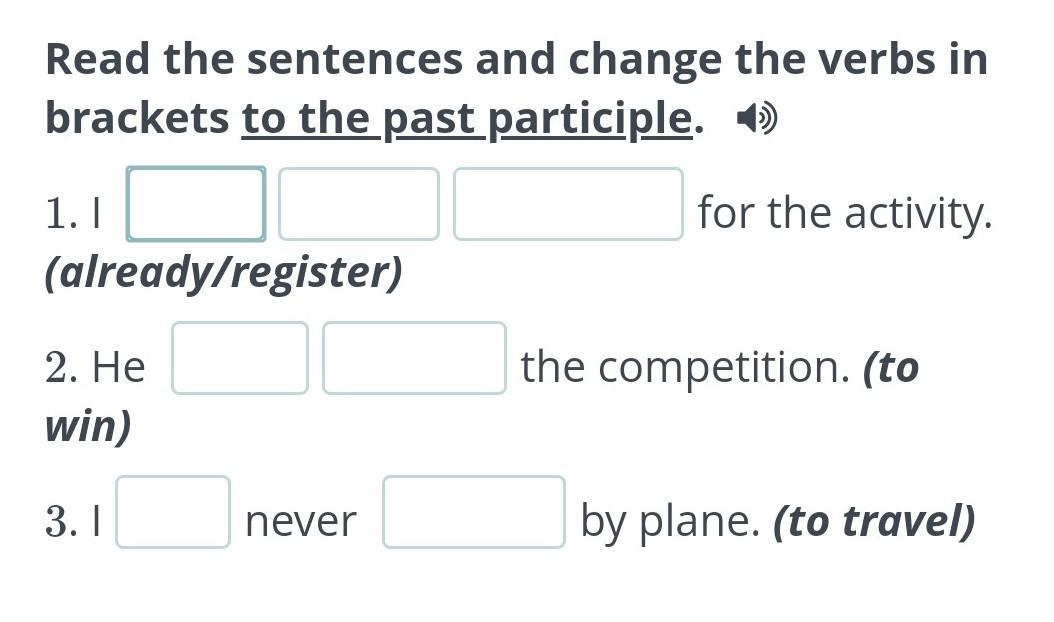1054x622 pixels.
Task: Focus the first blank in sentence 1
Action: click(x=196, y=204)
